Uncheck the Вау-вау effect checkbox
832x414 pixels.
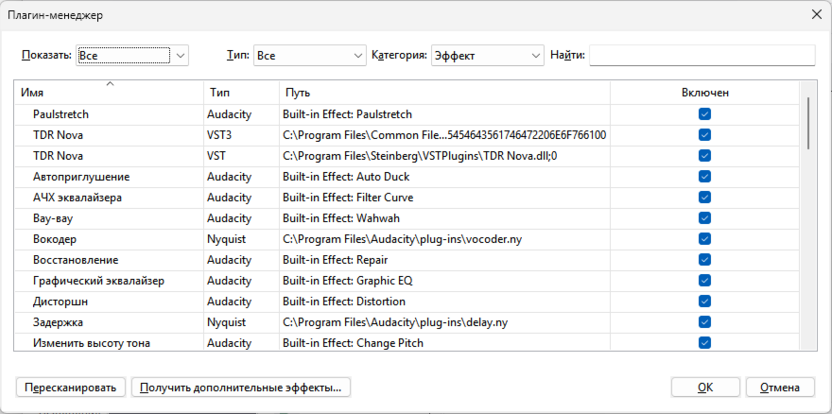(705, 218)
